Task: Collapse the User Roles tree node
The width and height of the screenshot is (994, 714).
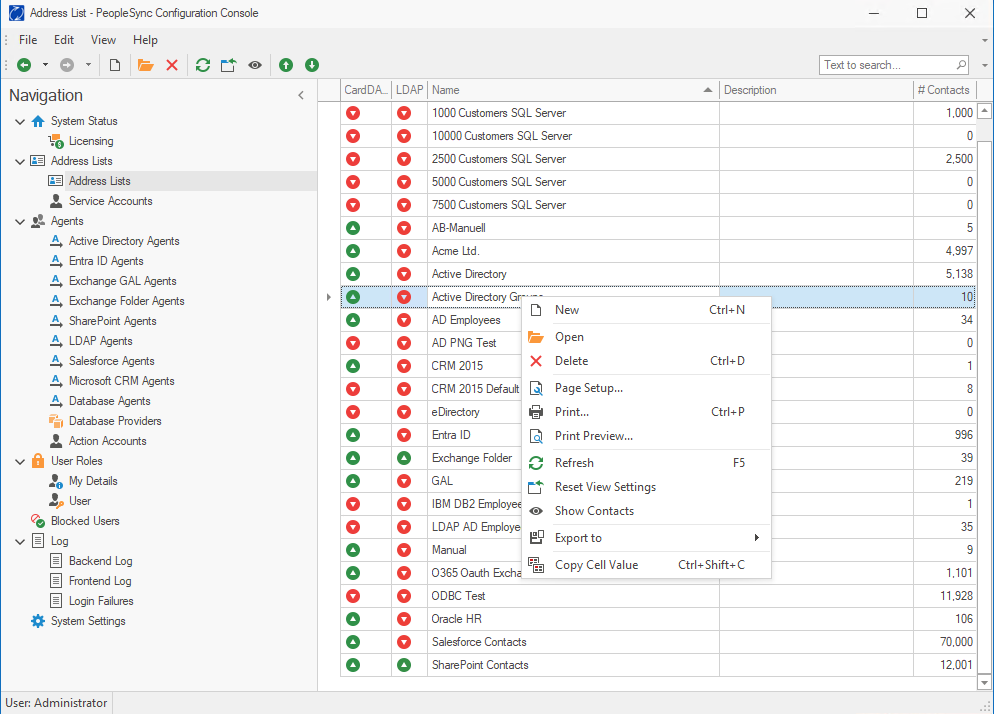Action: click(20, 461)
